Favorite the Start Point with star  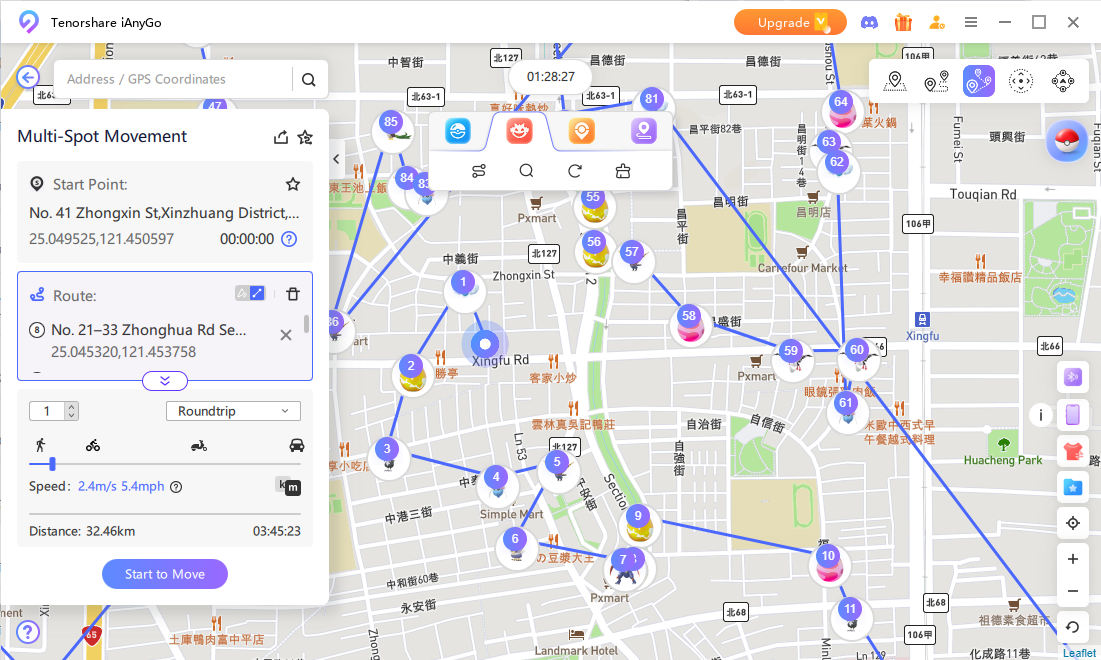tap(293, 184)
